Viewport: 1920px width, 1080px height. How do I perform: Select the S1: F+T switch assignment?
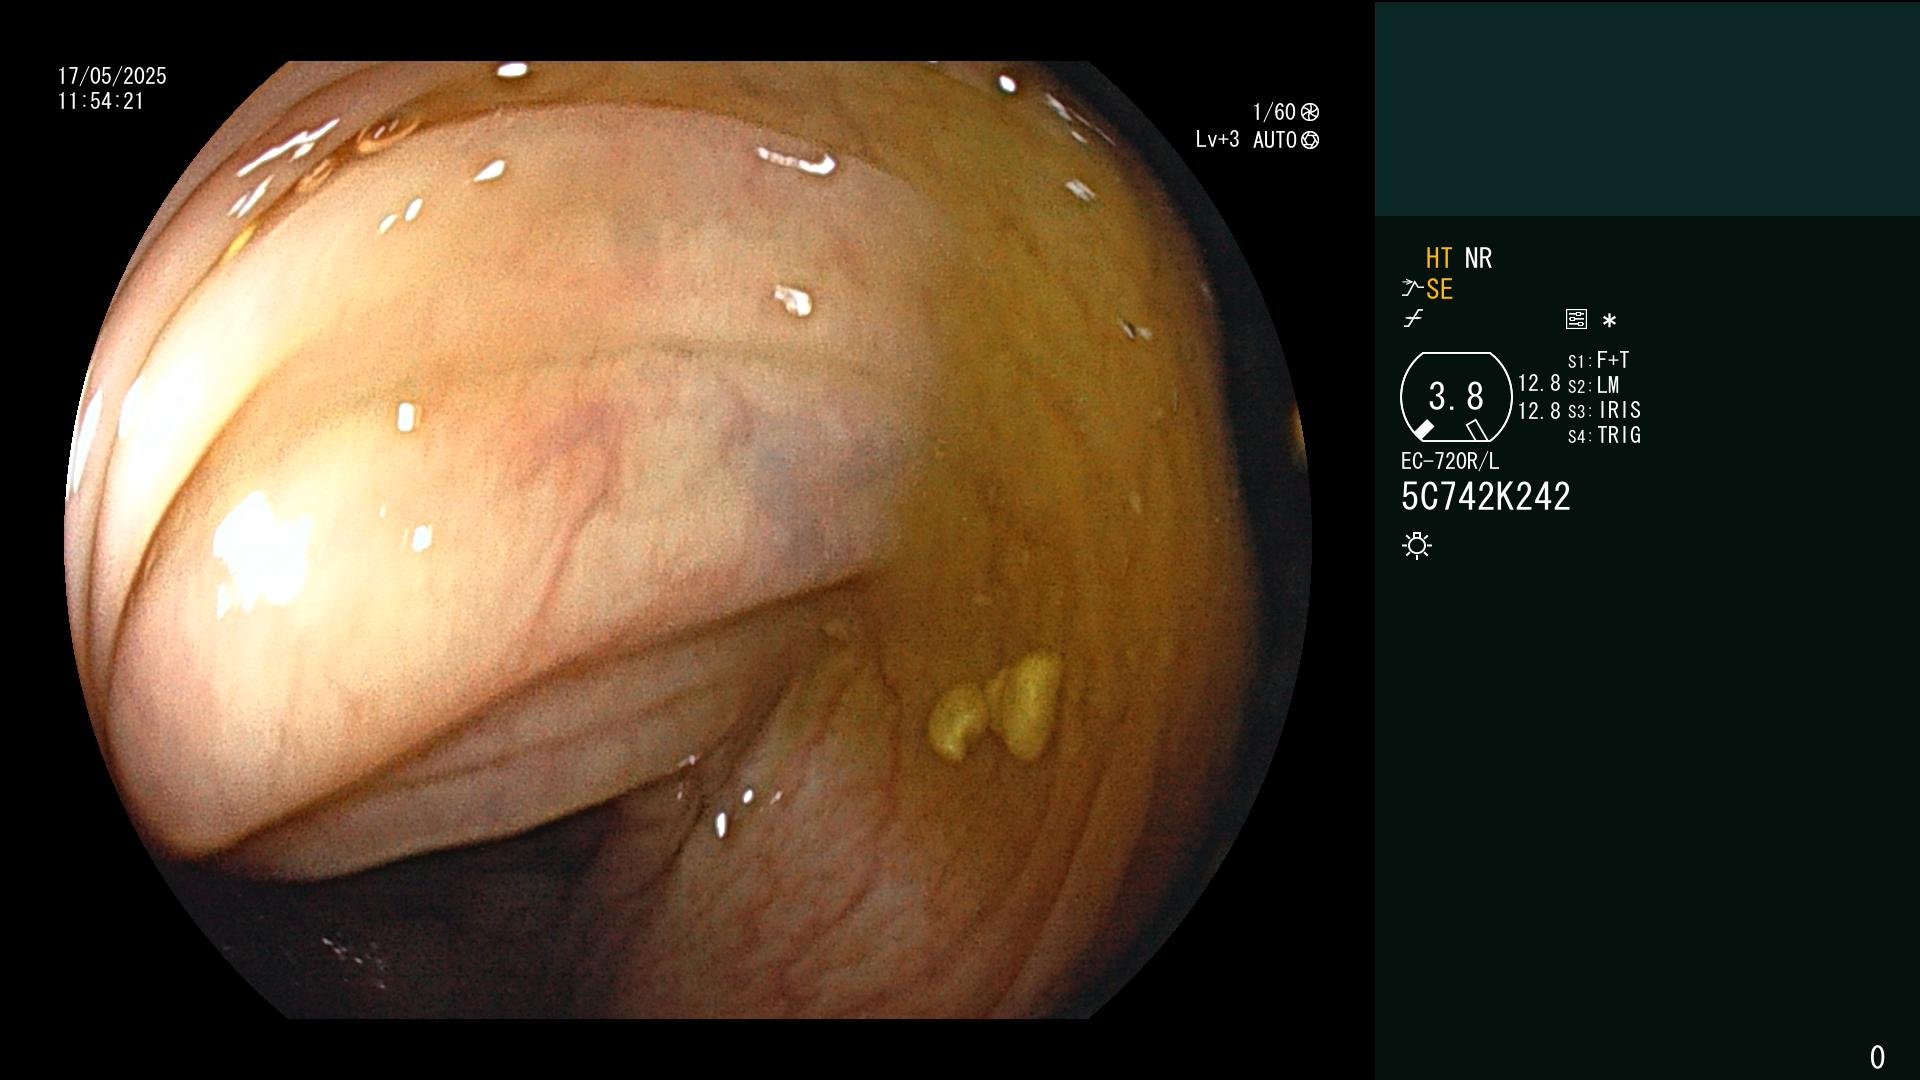(x=1599, y=361)
